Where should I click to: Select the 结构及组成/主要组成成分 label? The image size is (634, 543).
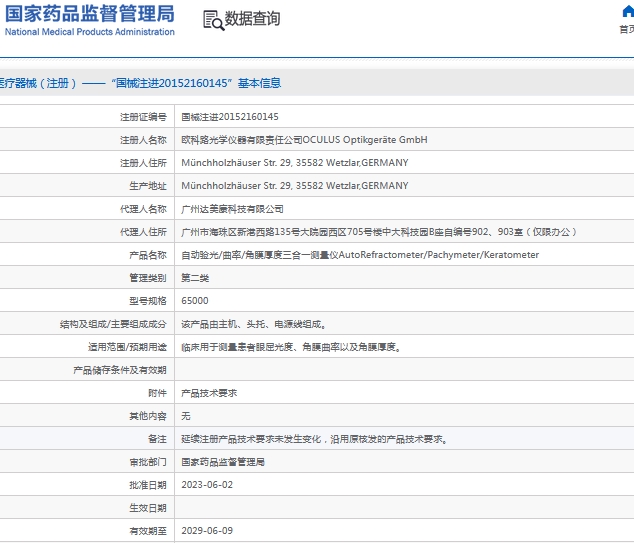click(113, 324)
